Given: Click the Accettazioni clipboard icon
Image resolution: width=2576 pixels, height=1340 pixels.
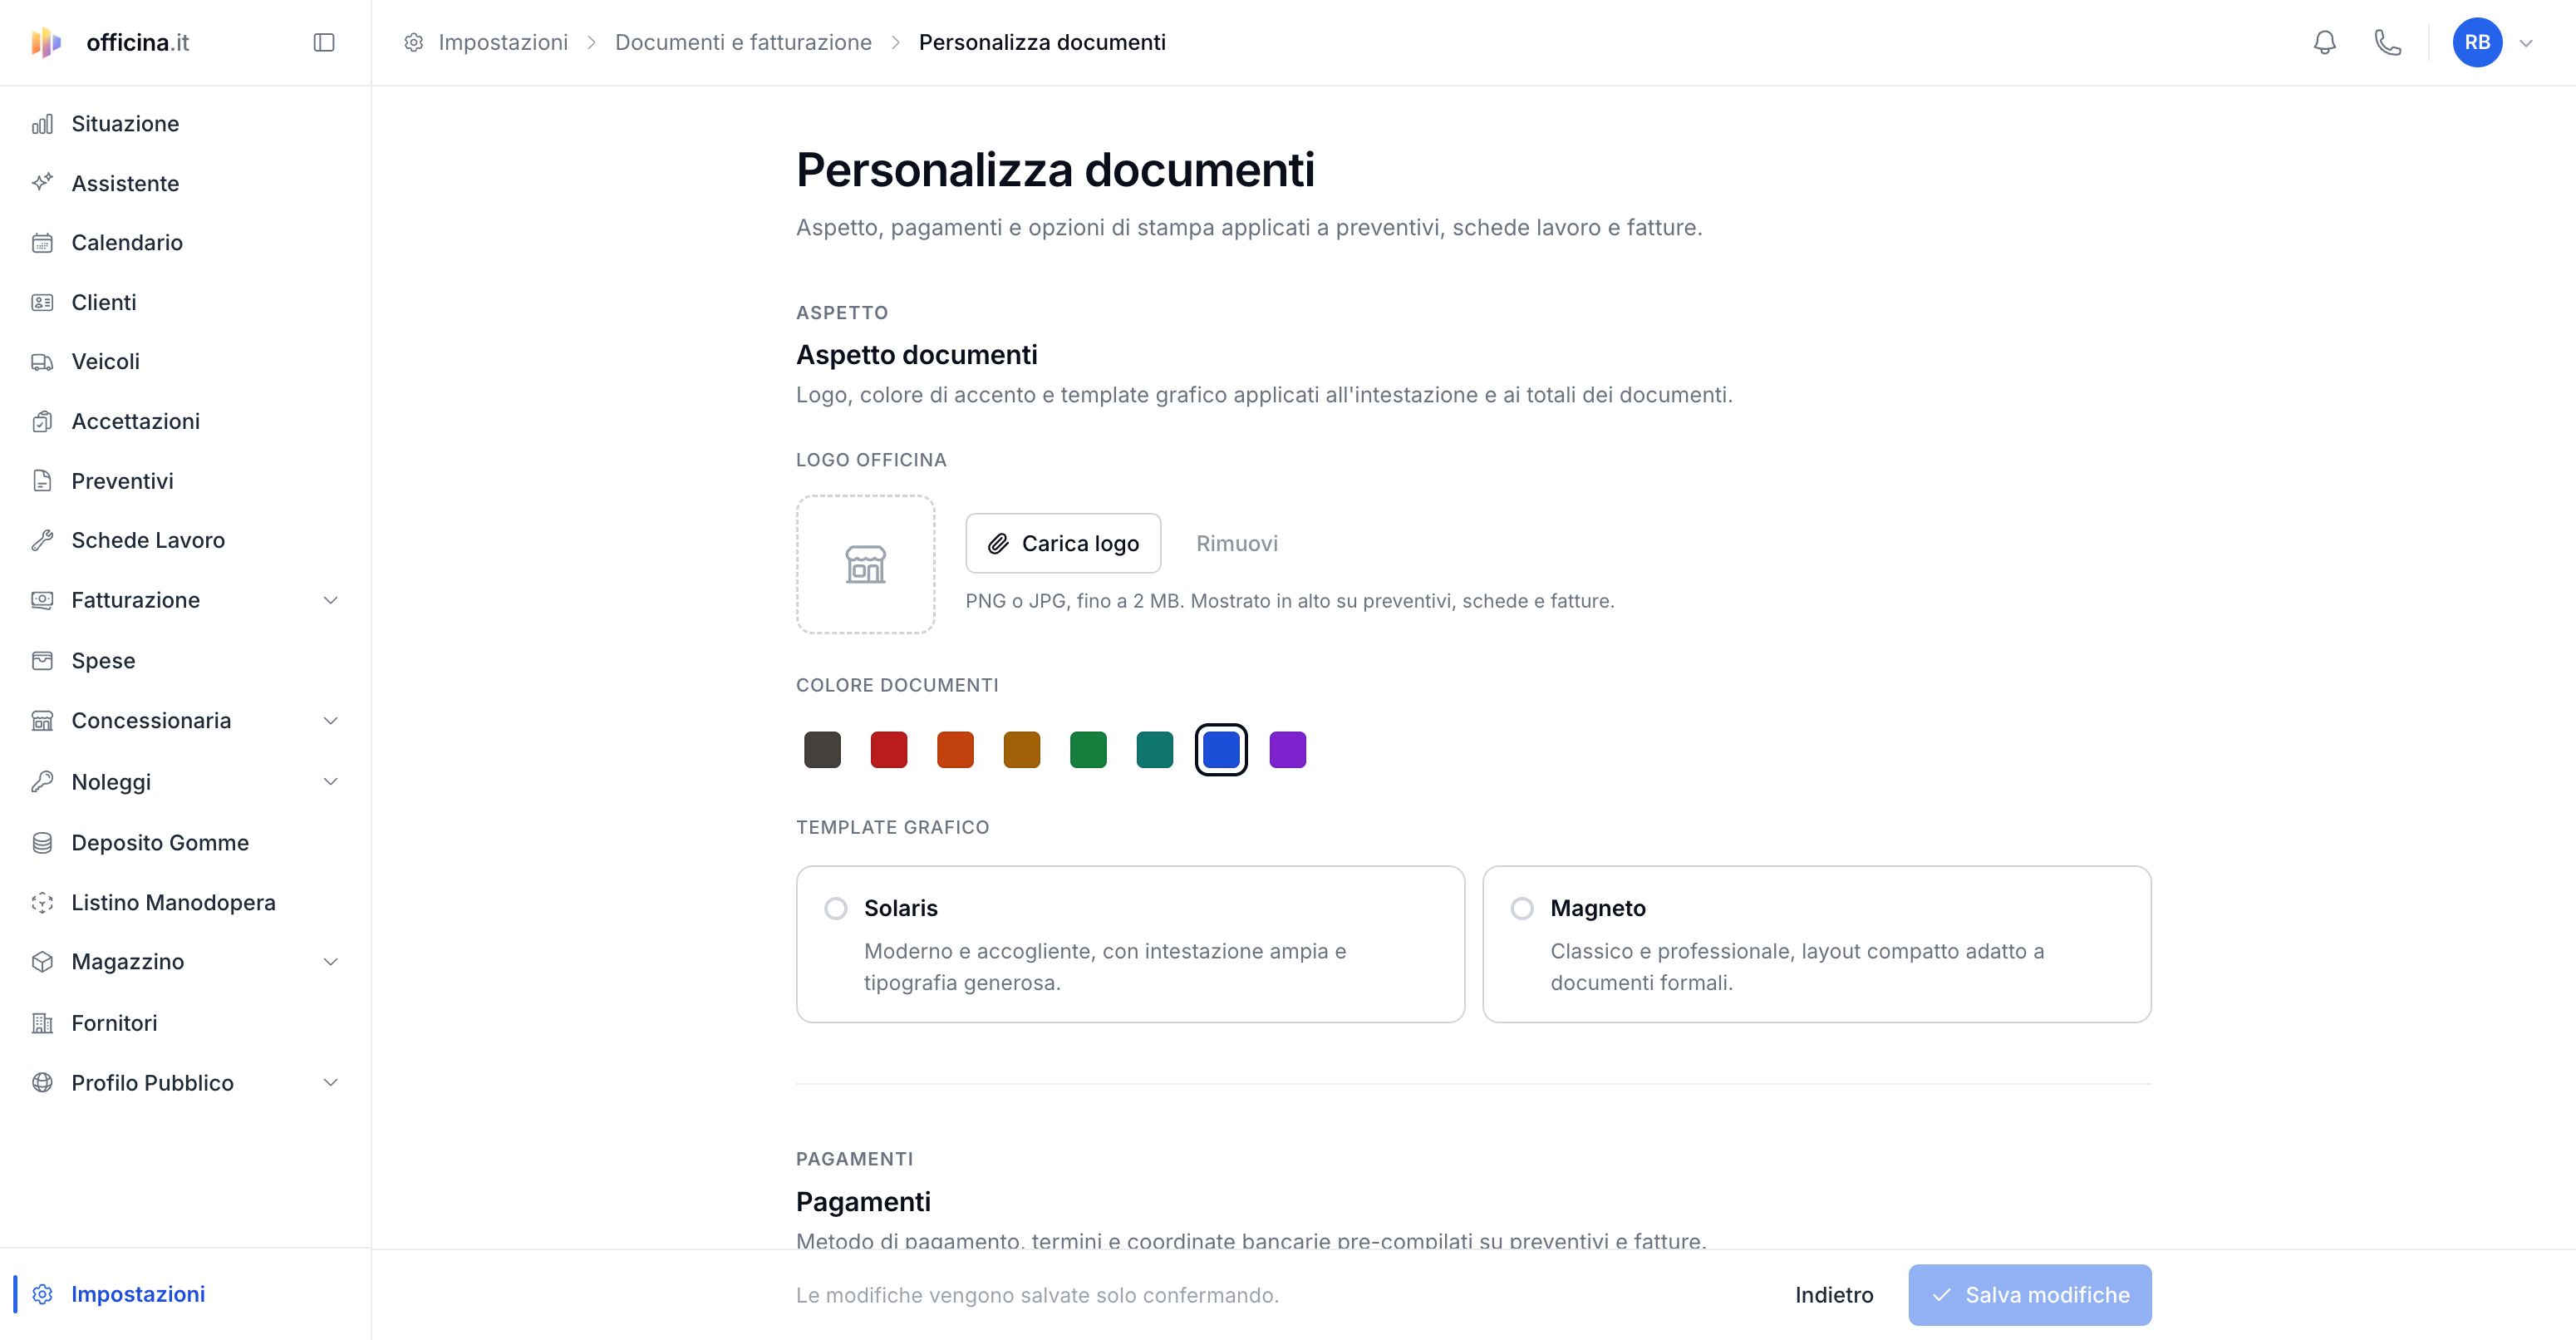Looking at the screenshot, I should click(42, 422).
